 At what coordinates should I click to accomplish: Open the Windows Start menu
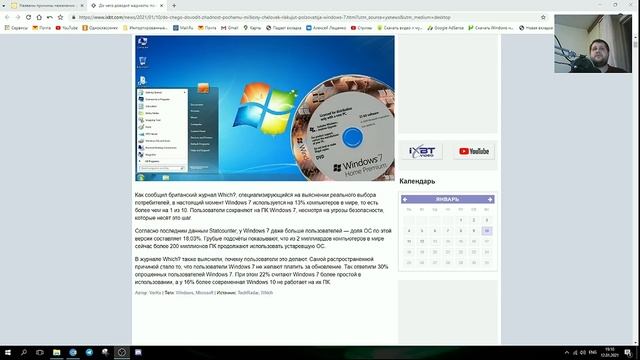7,352
